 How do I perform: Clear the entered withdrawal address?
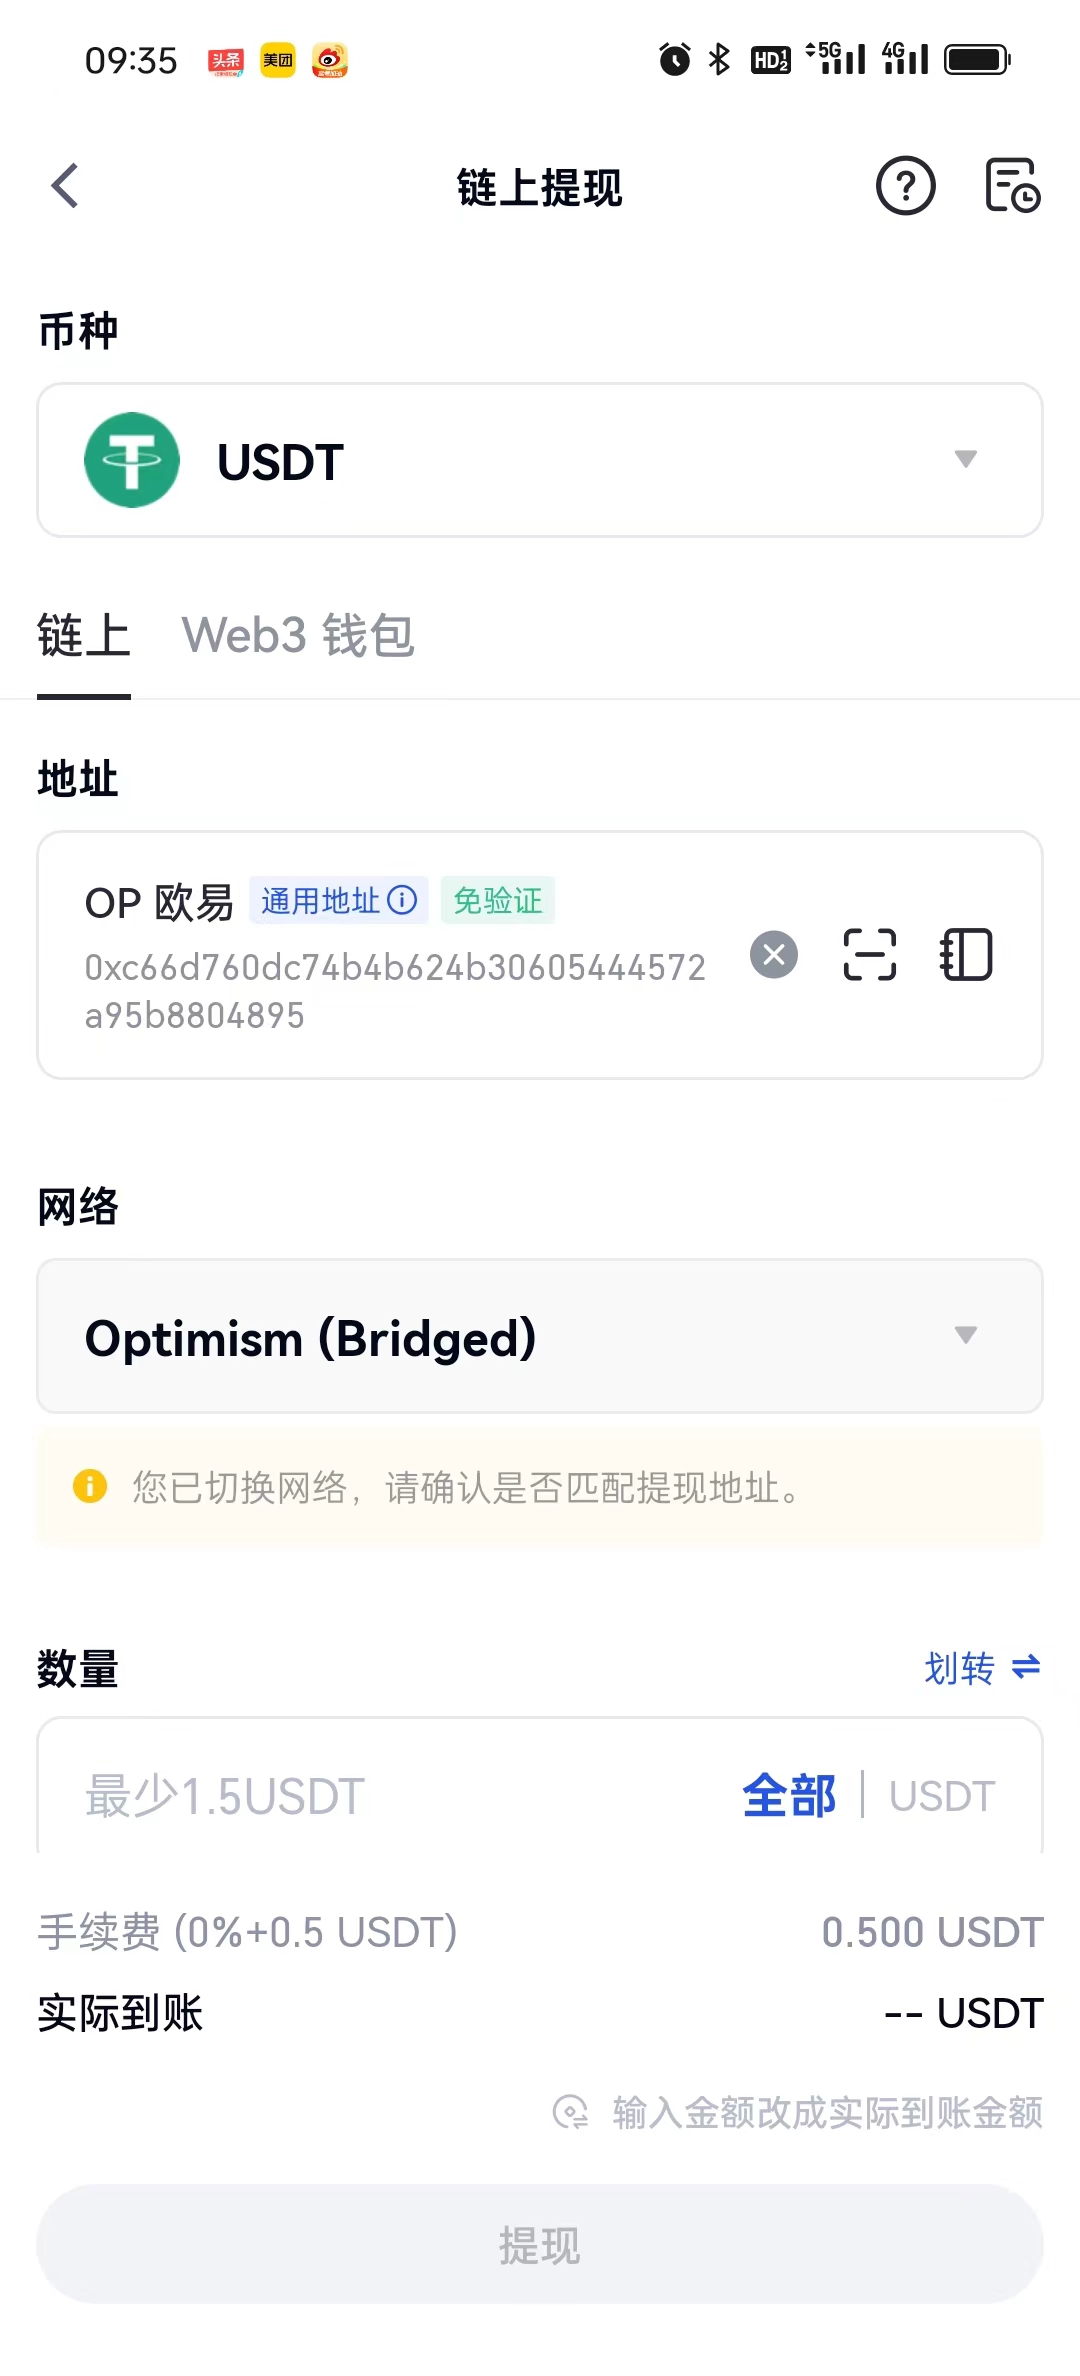coord(774,954)
